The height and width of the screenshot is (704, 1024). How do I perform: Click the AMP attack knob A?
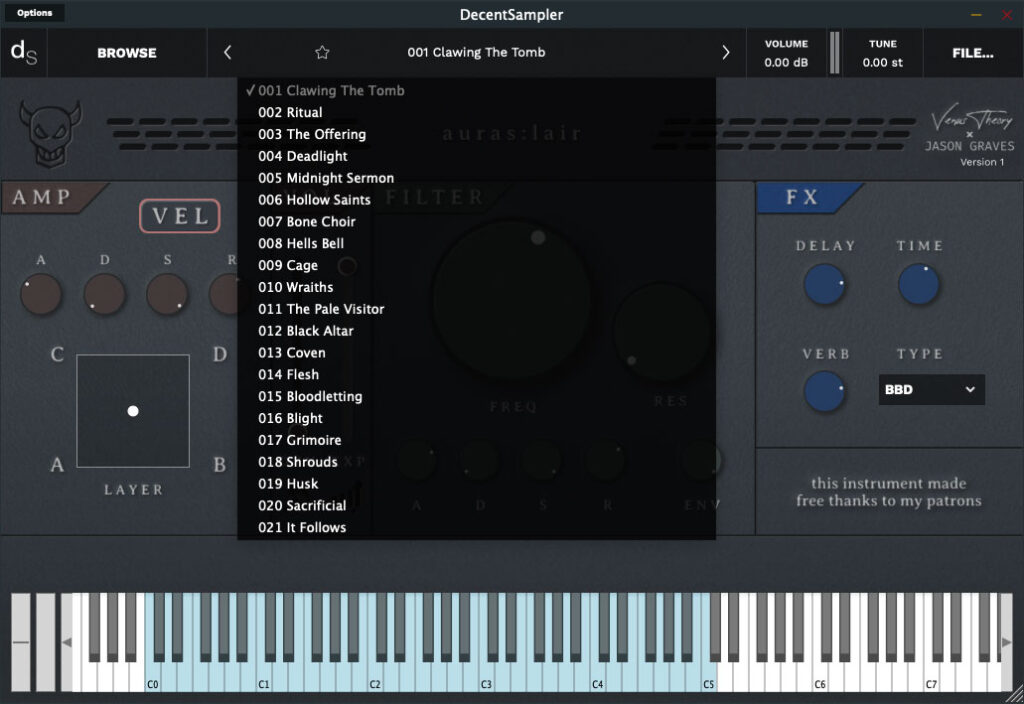(41, 295)
